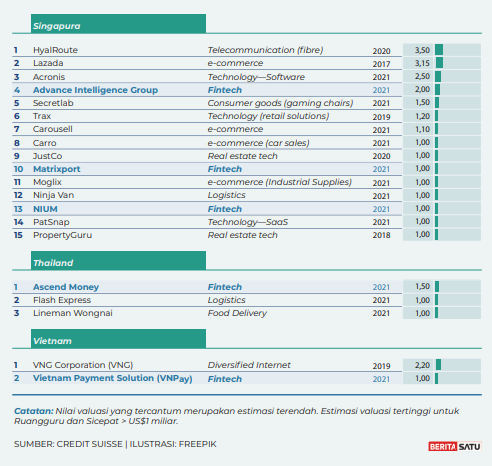Click the Food Delivery sector text

click(237, 313)
